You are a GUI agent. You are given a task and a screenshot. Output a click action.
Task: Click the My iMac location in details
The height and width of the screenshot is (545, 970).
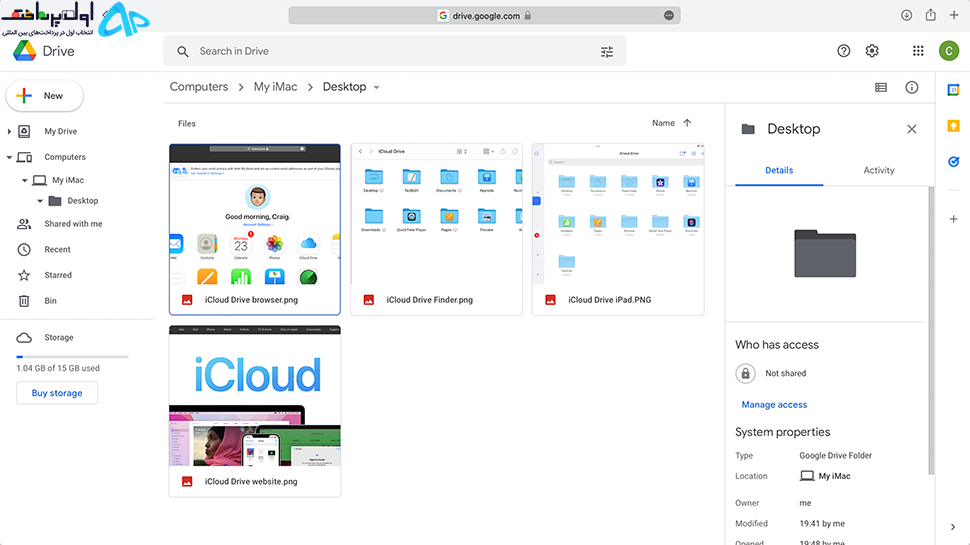tap(825, 476)
